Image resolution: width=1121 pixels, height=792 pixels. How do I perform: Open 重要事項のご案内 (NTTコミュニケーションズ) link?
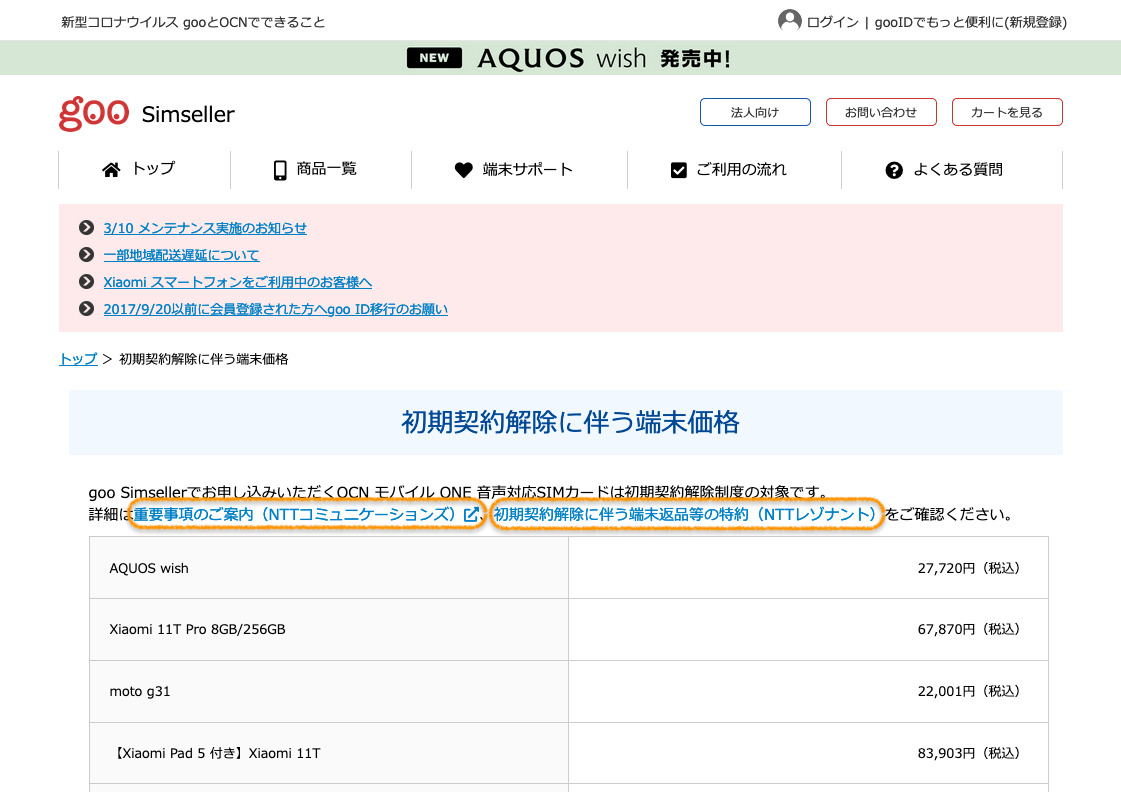[x=306, y=515]
